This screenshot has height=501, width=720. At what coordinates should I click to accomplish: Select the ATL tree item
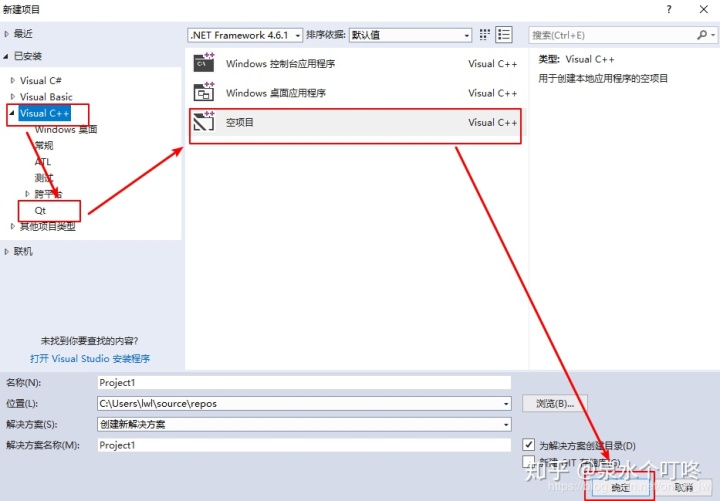point(43,162)
